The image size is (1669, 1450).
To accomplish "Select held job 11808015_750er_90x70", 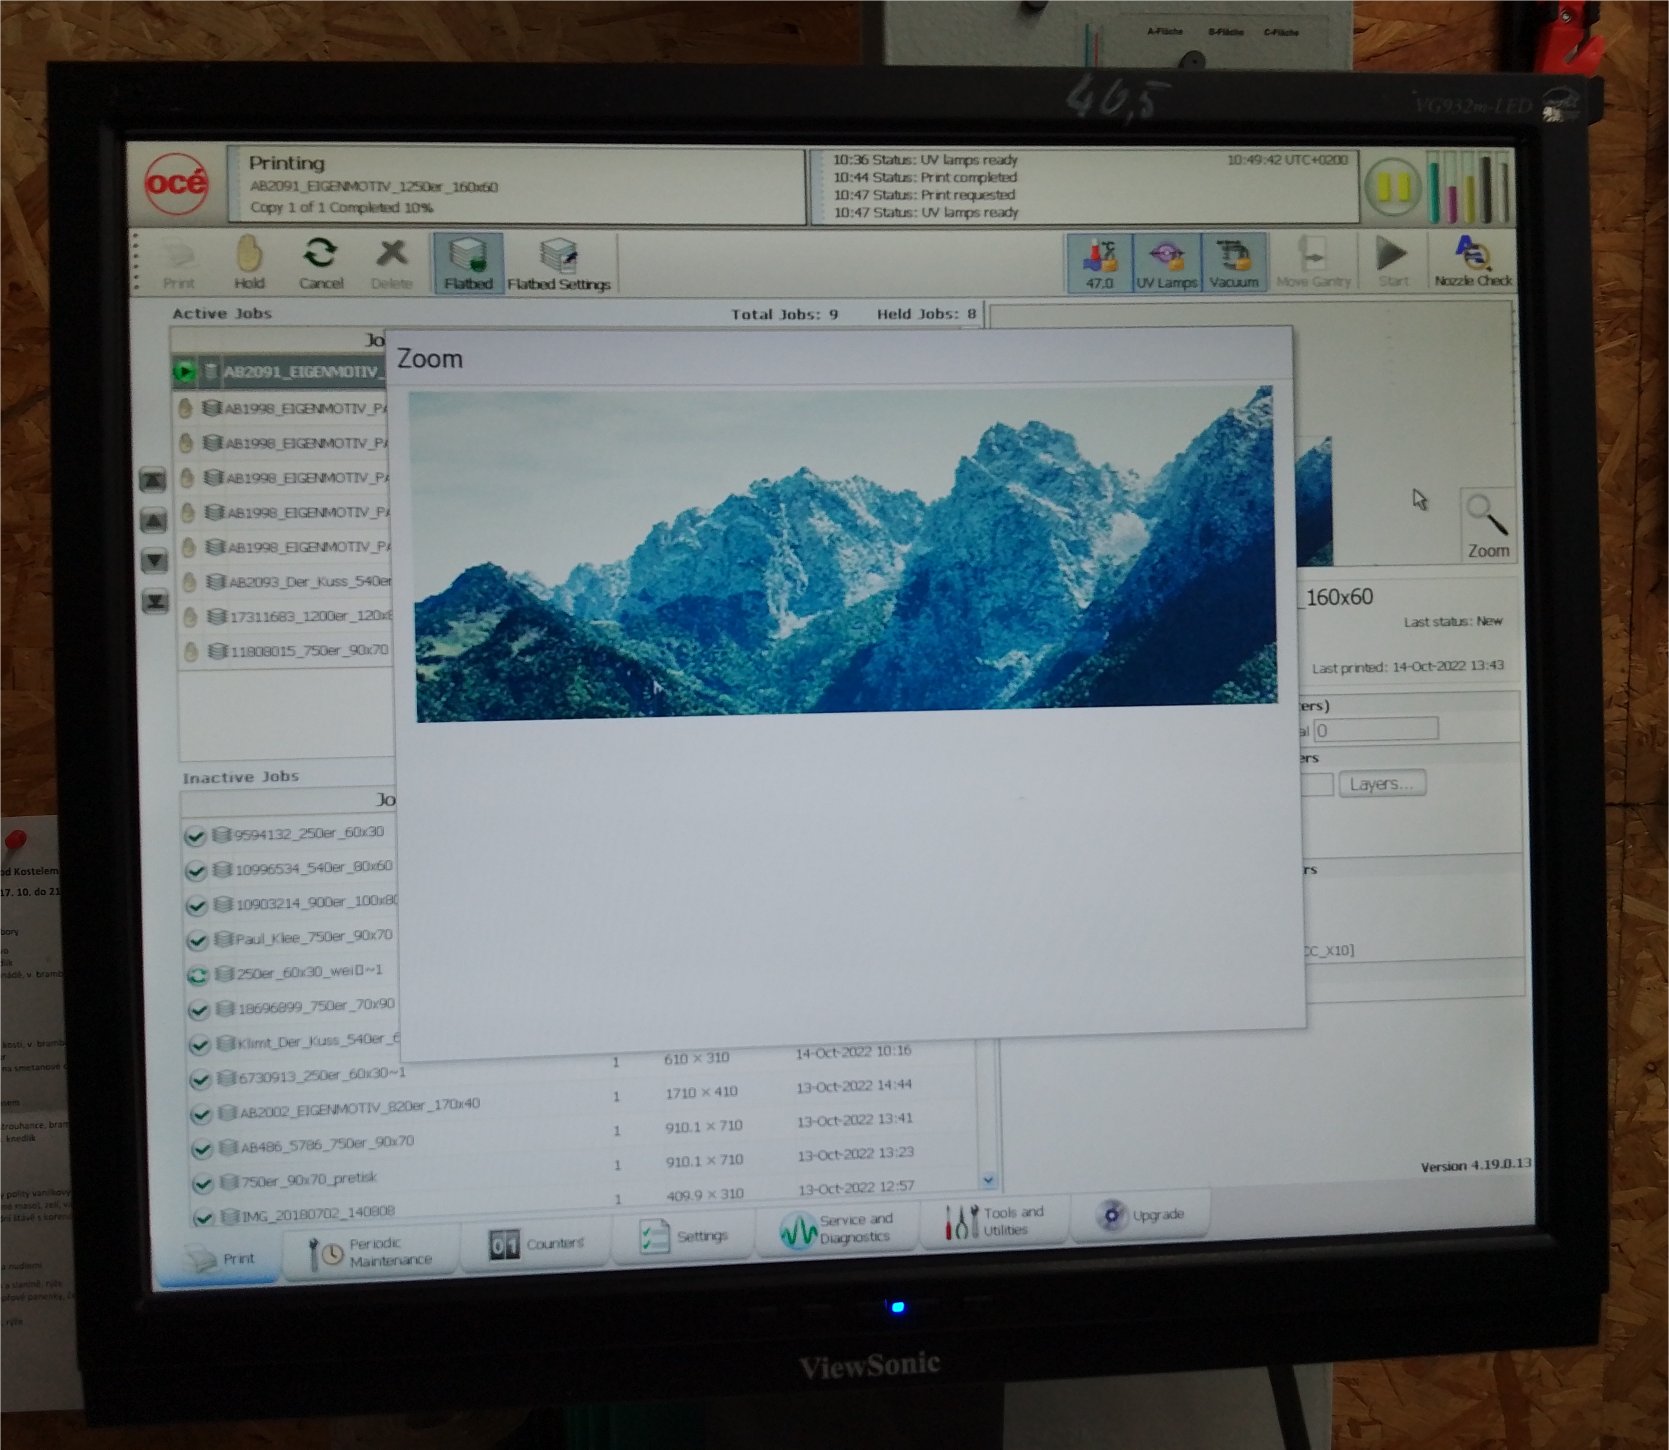I will point(288,650).
